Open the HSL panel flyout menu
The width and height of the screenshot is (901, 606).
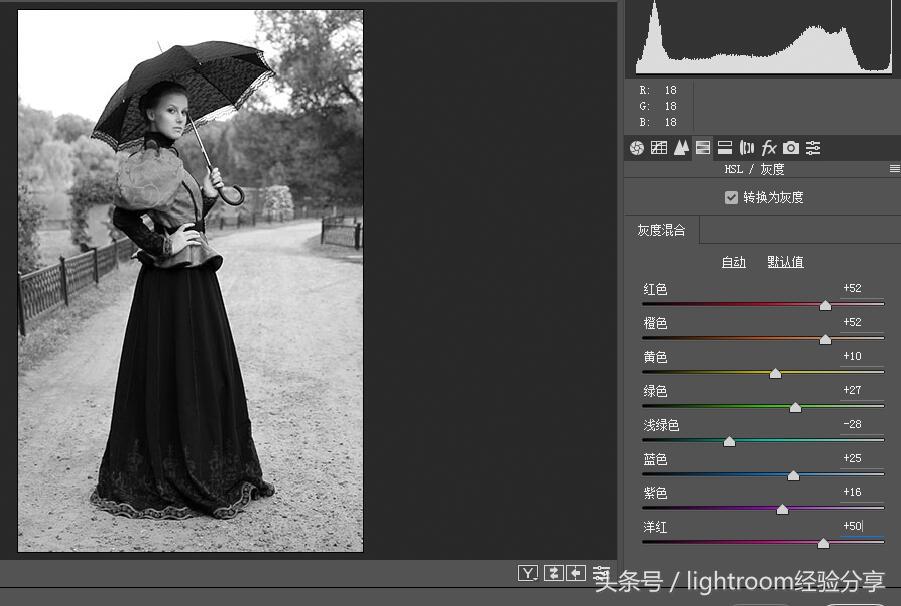click(893, 168)
